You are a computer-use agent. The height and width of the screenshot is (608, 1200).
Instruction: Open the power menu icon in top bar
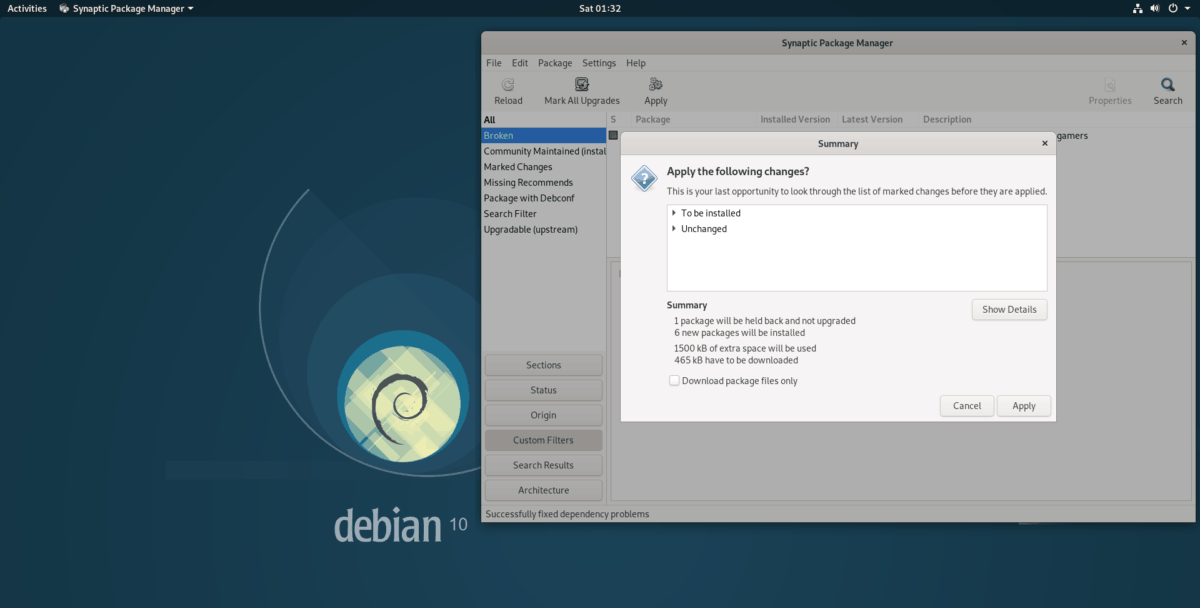(1172, 8)
